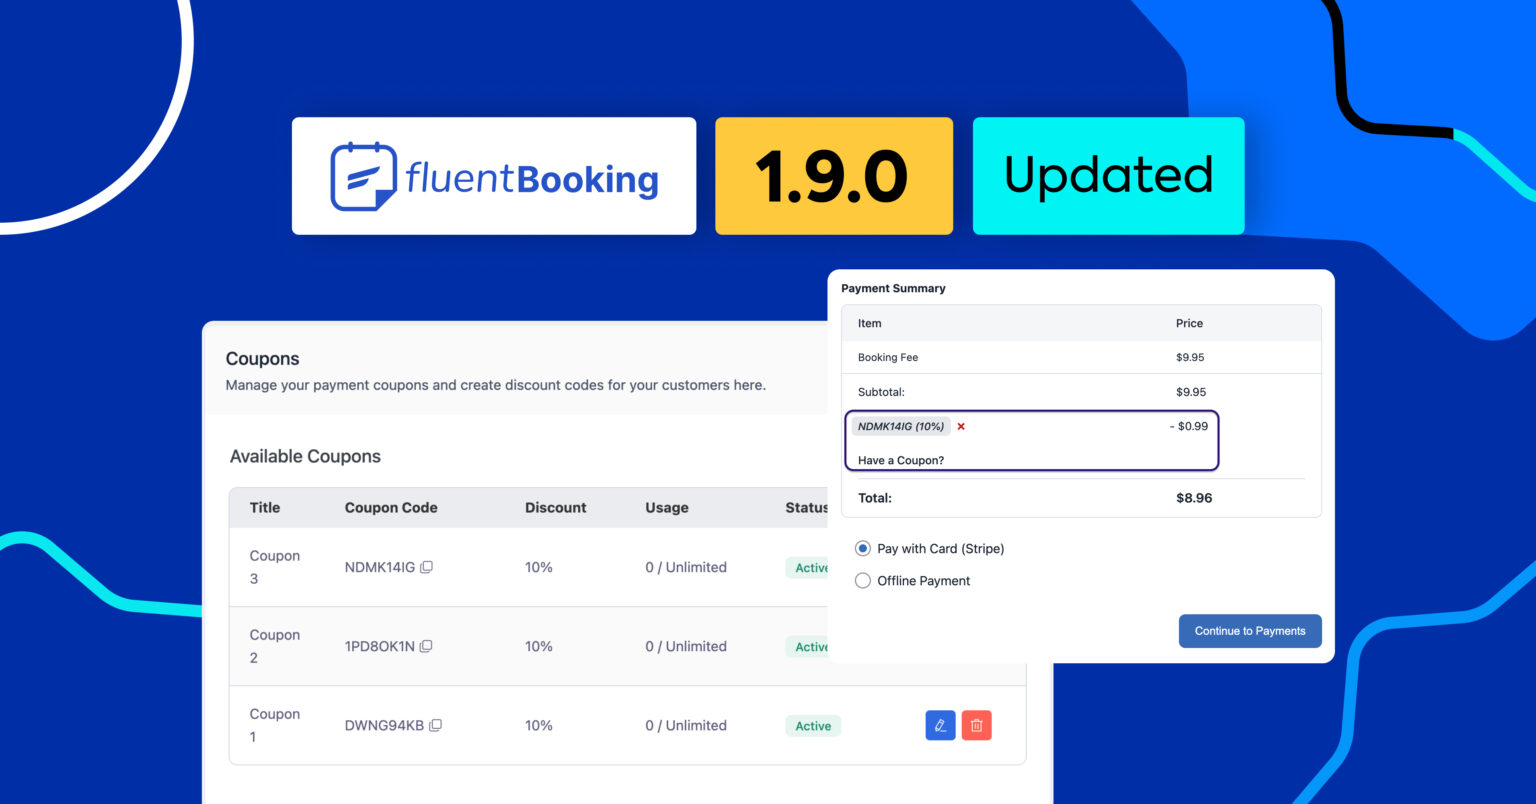
Task: Sort by Coupon Code column header
Action: (391, 508)
